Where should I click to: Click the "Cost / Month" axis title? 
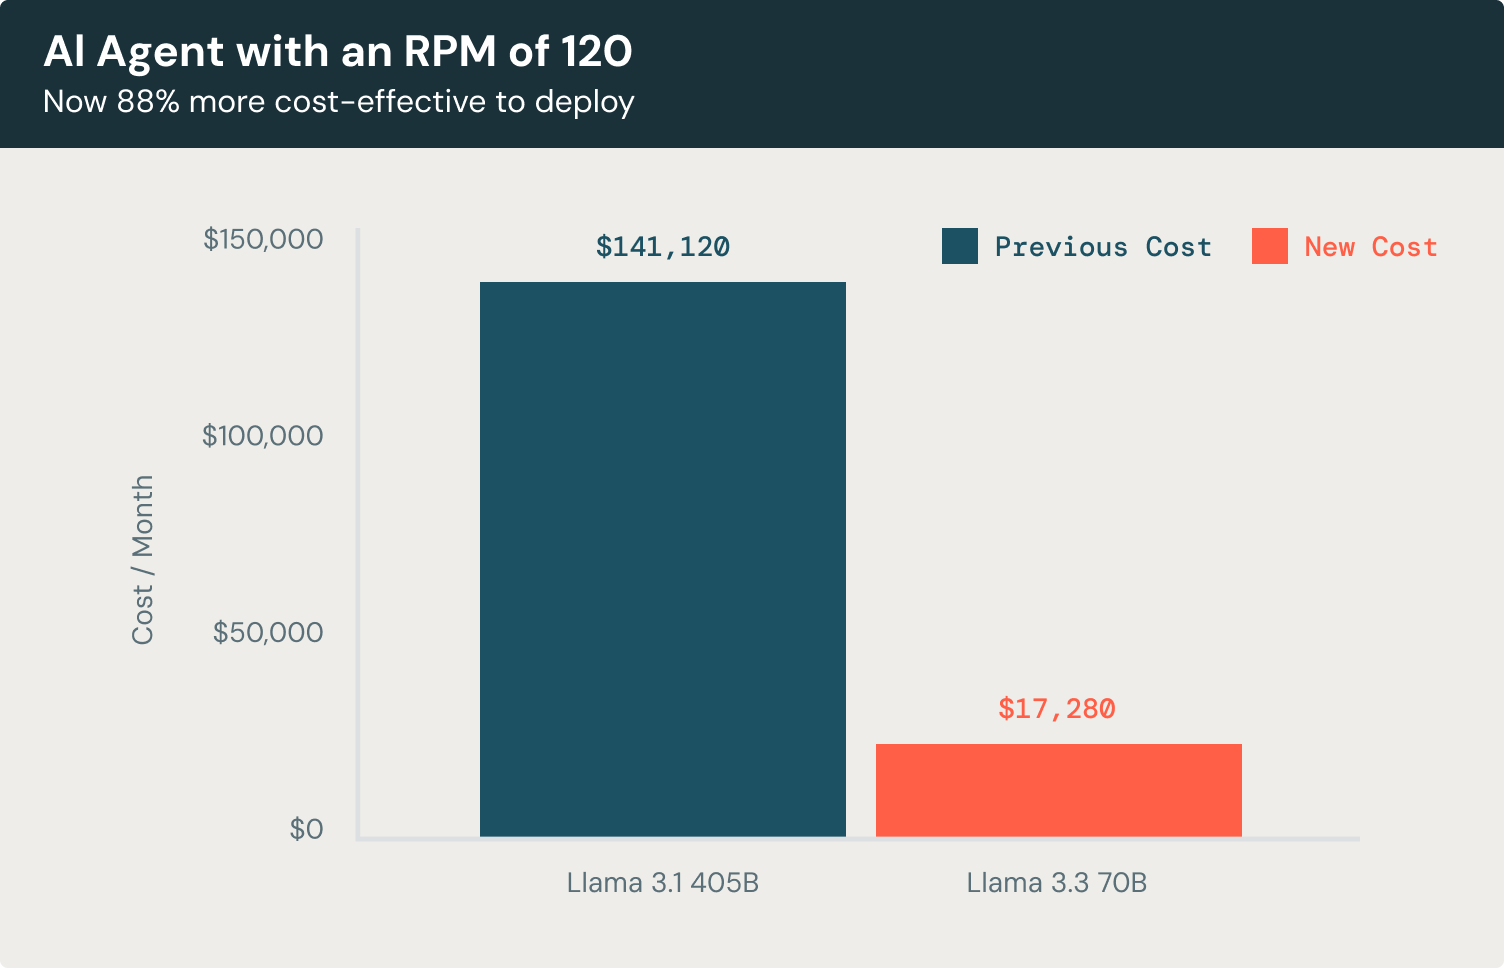coord(143,560)
